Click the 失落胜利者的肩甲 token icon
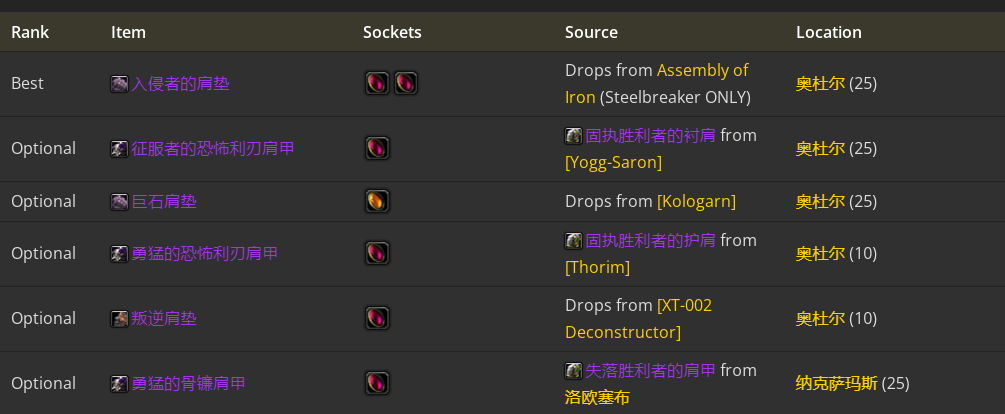This screenshot has height=414, width=1005. pyautogui.click(x=574, y=371)
